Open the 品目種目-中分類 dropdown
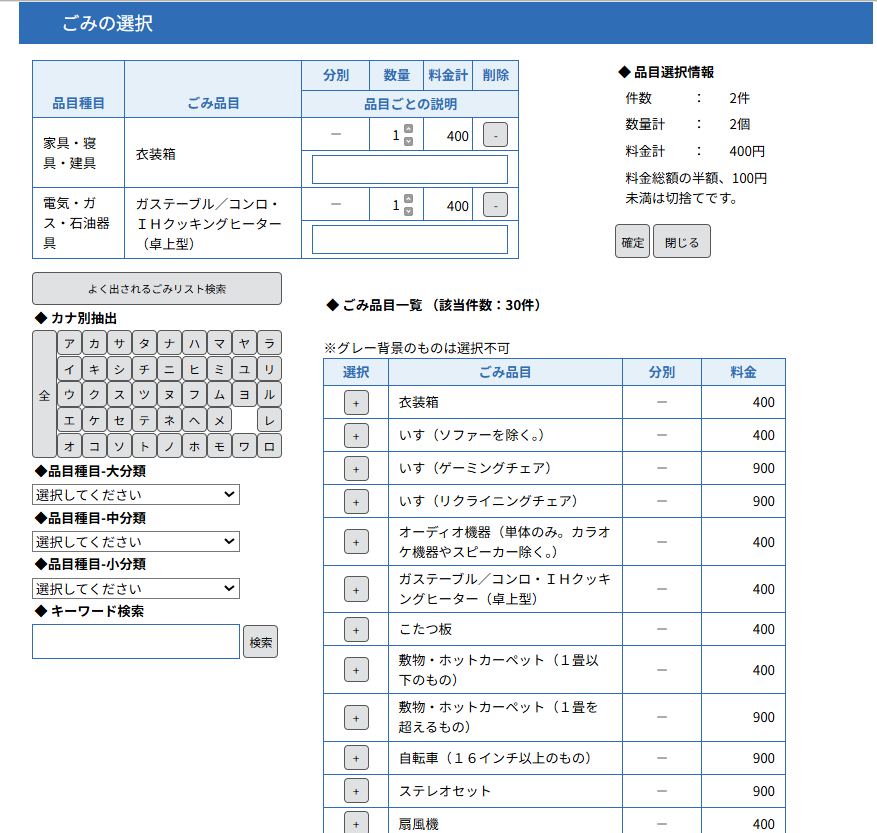 [x=136, y=541]
